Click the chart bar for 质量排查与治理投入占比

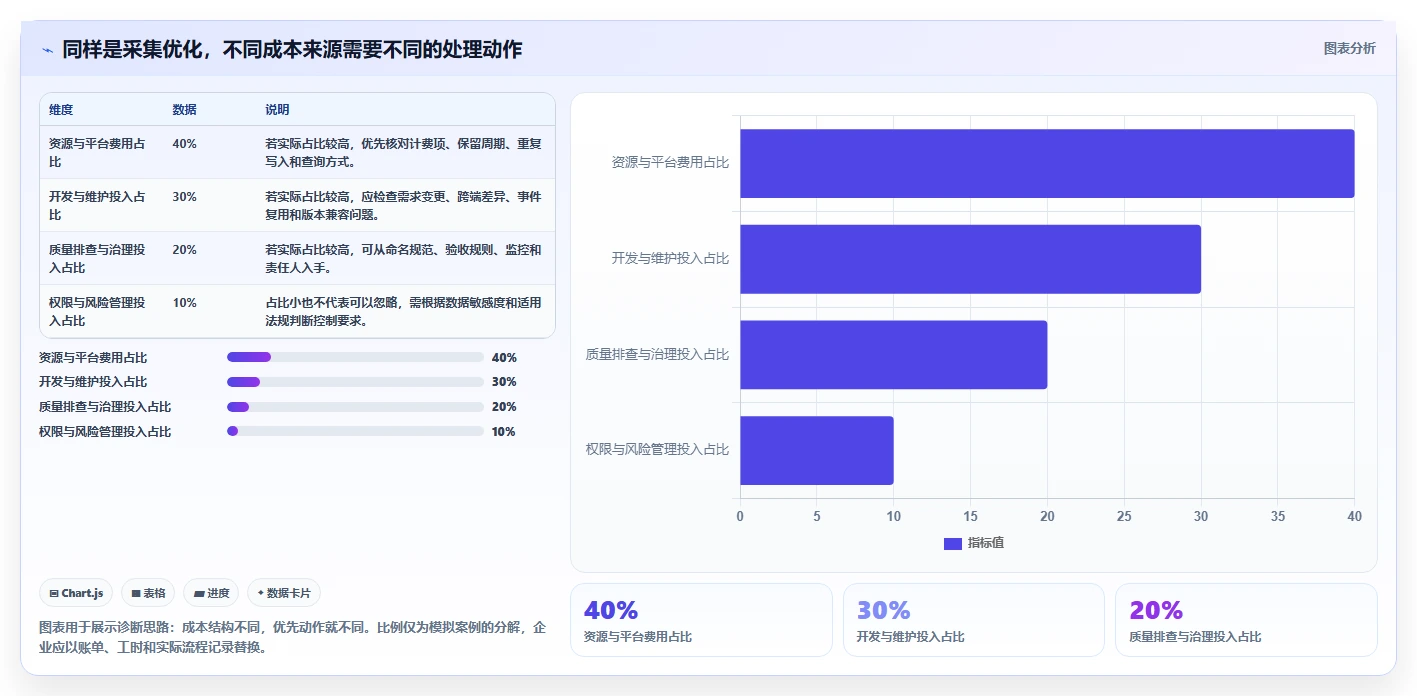tap(893, 354)
